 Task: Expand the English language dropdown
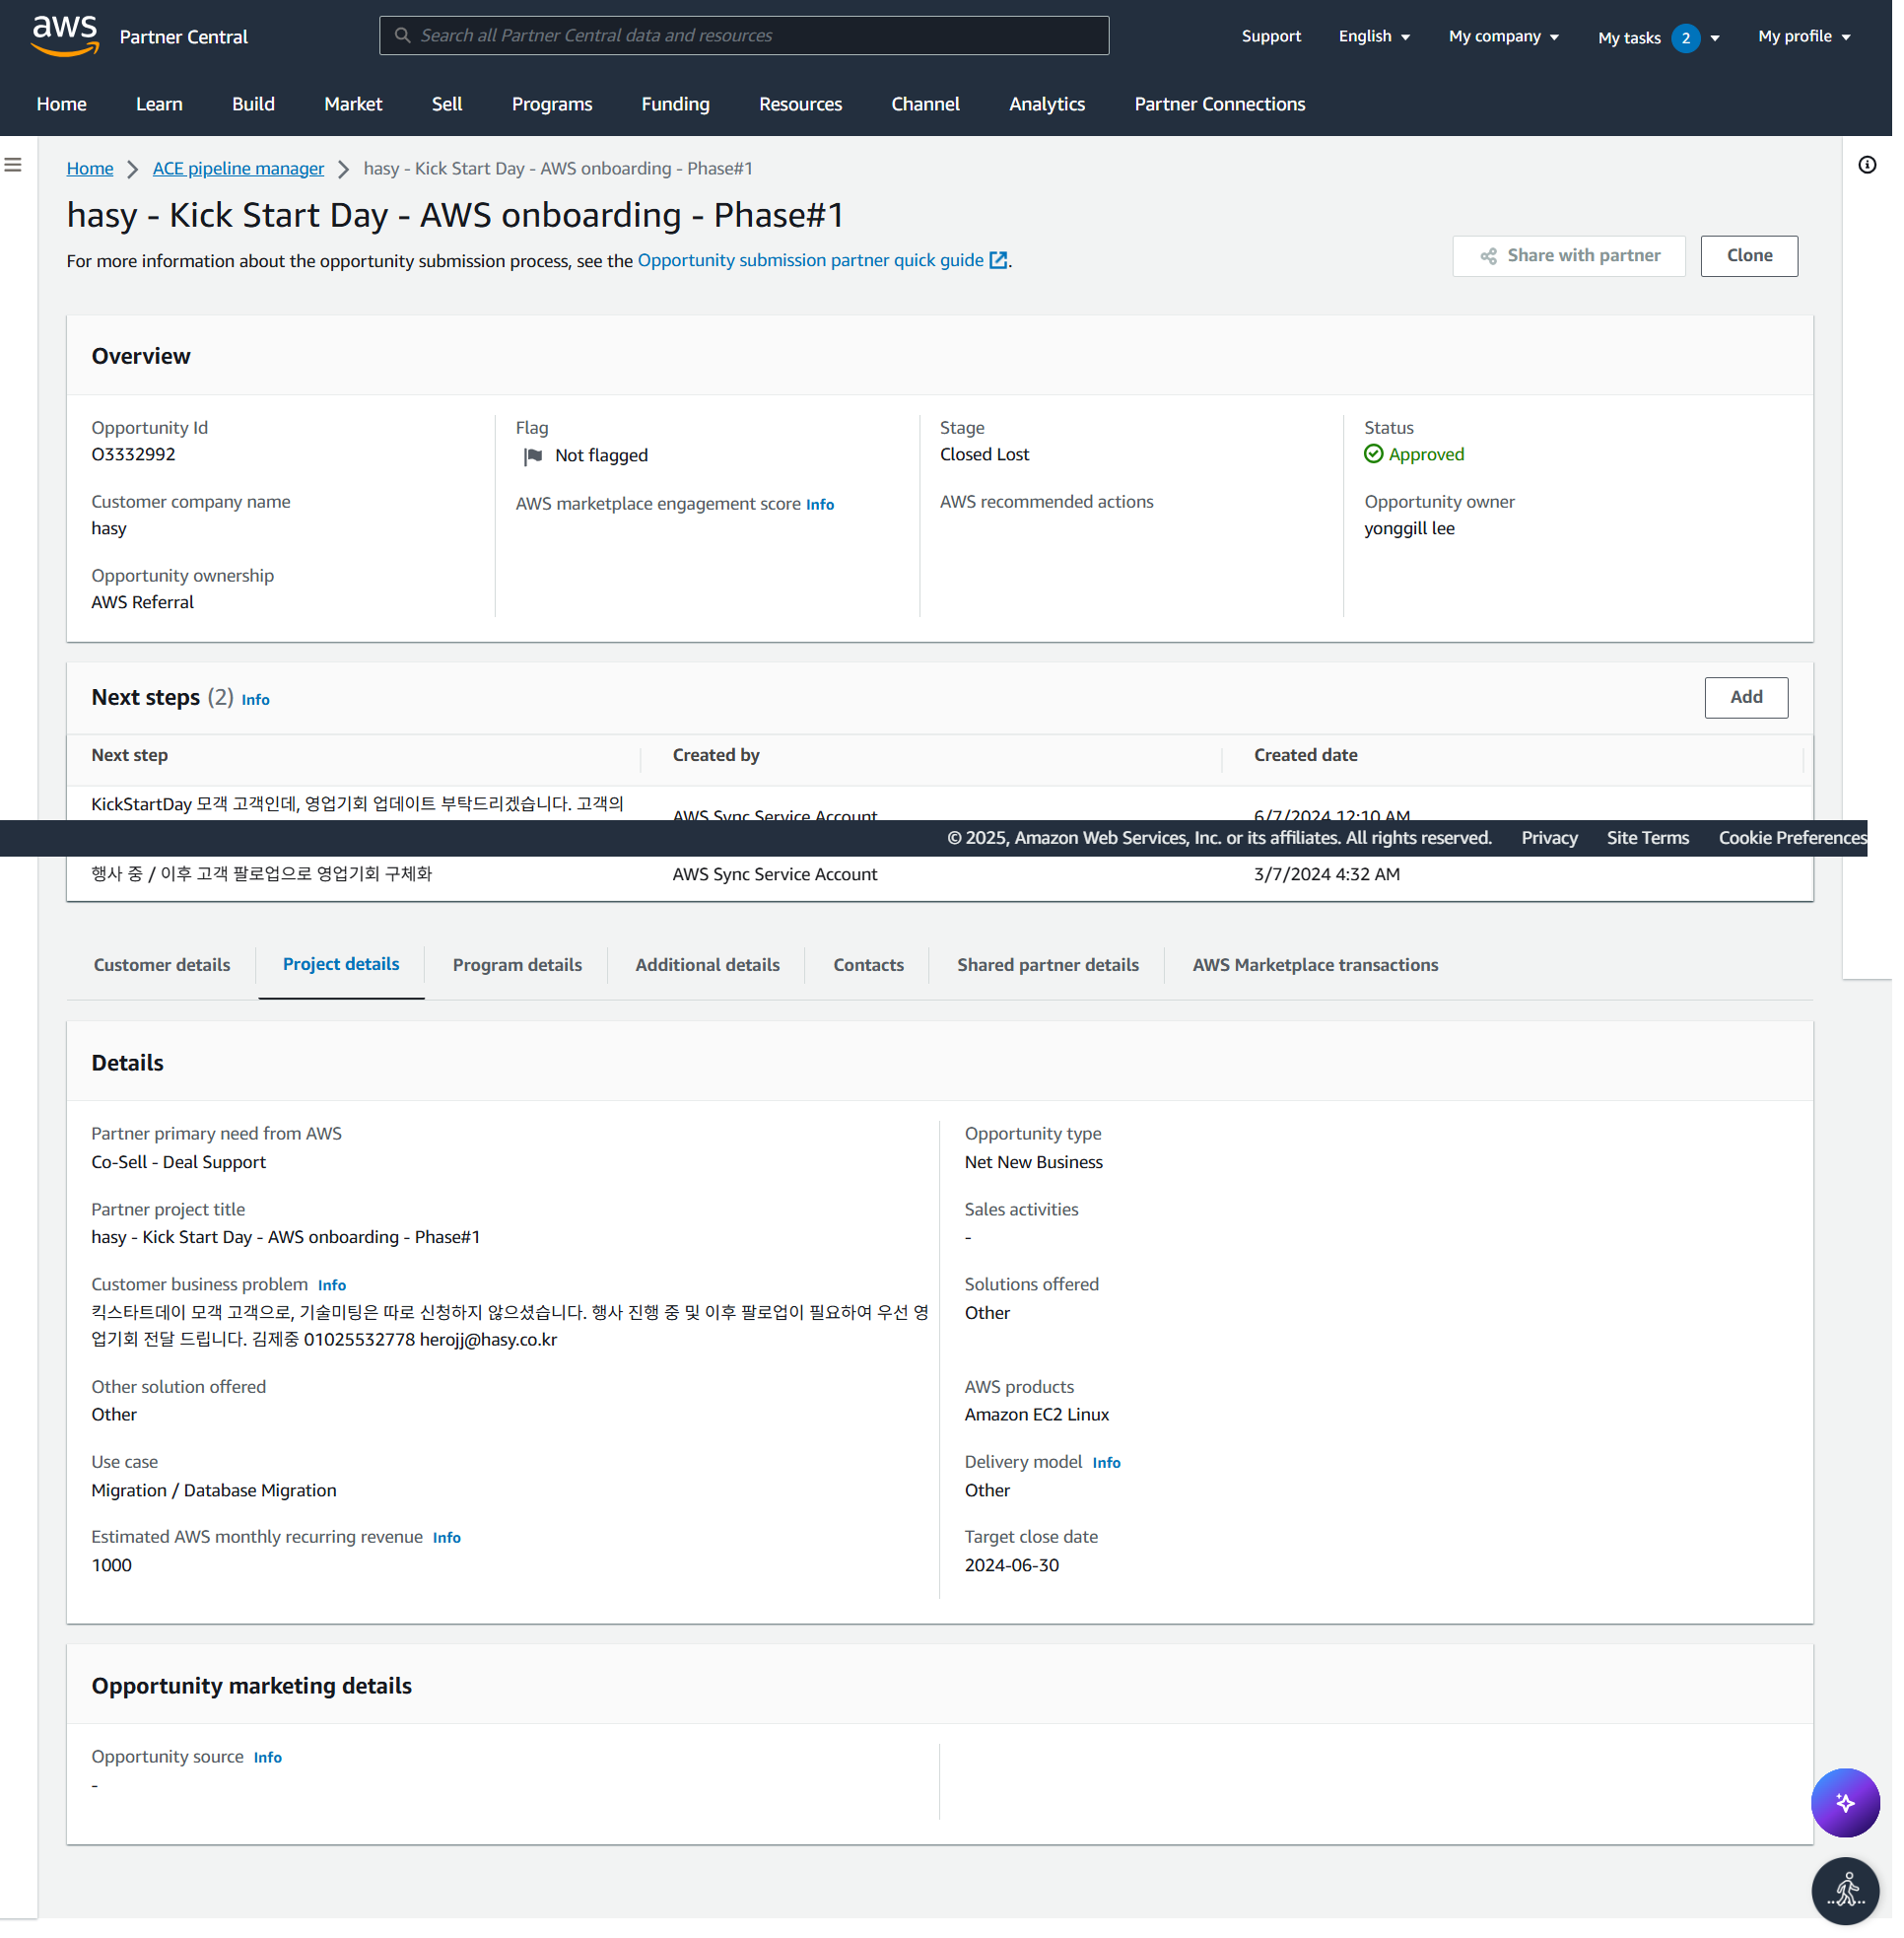point(1374,36)
